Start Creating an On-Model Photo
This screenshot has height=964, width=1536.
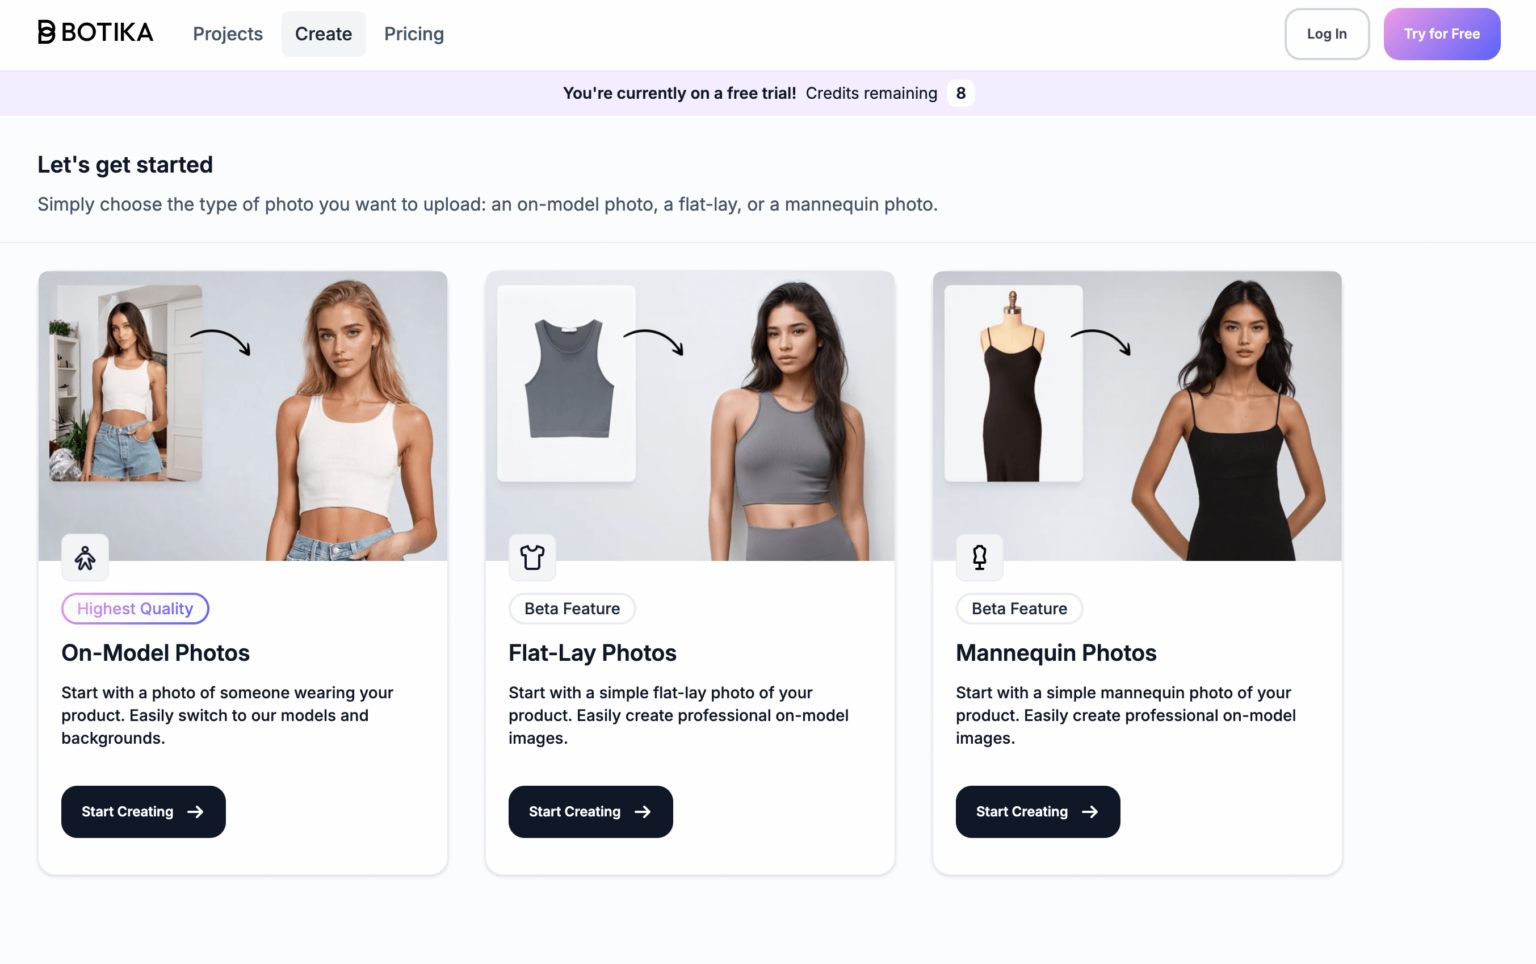pos(143,811)
